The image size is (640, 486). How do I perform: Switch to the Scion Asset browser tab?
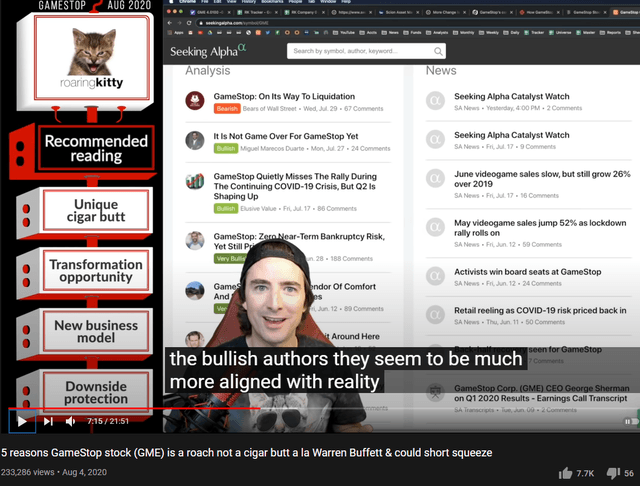pos(398,12)
